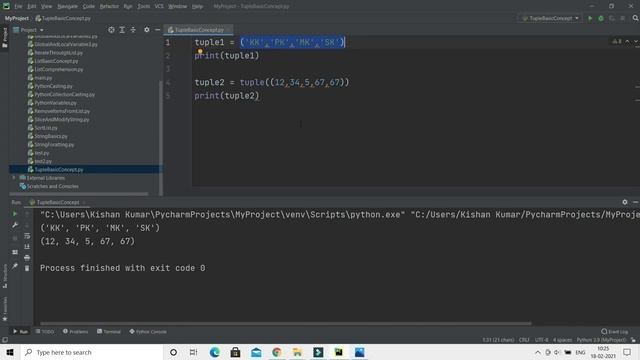
Task: Select the TupleBasicConcept tab in Run panel
Action: coord(58,202)
